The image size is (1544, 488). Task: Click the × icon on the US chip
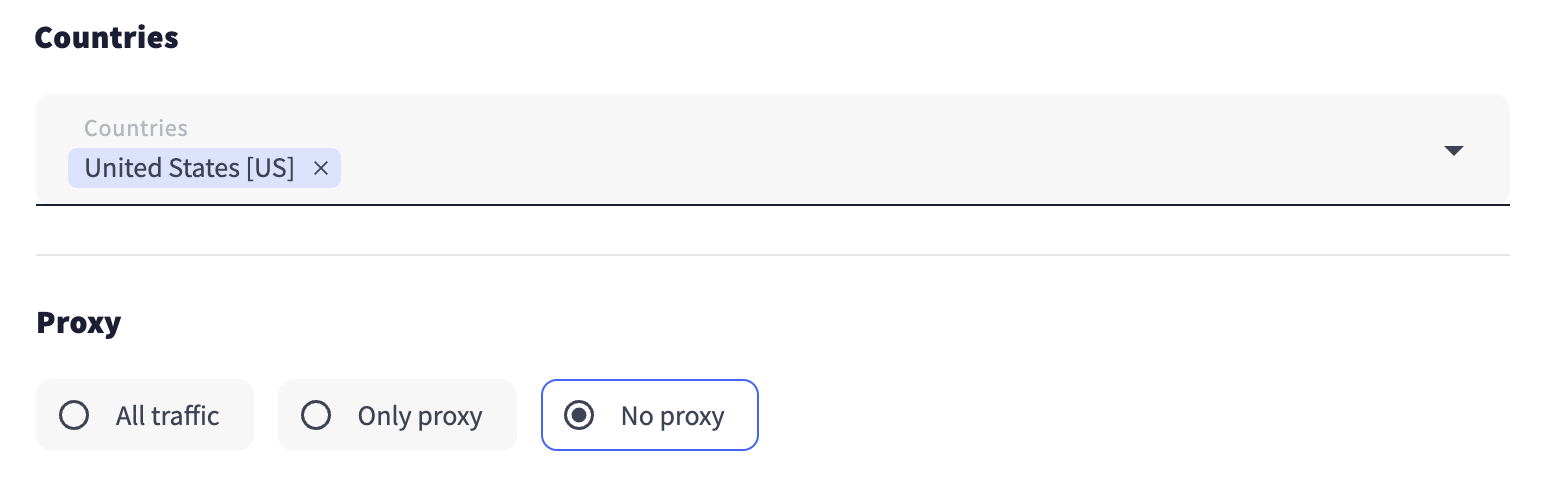click(321, 169)
